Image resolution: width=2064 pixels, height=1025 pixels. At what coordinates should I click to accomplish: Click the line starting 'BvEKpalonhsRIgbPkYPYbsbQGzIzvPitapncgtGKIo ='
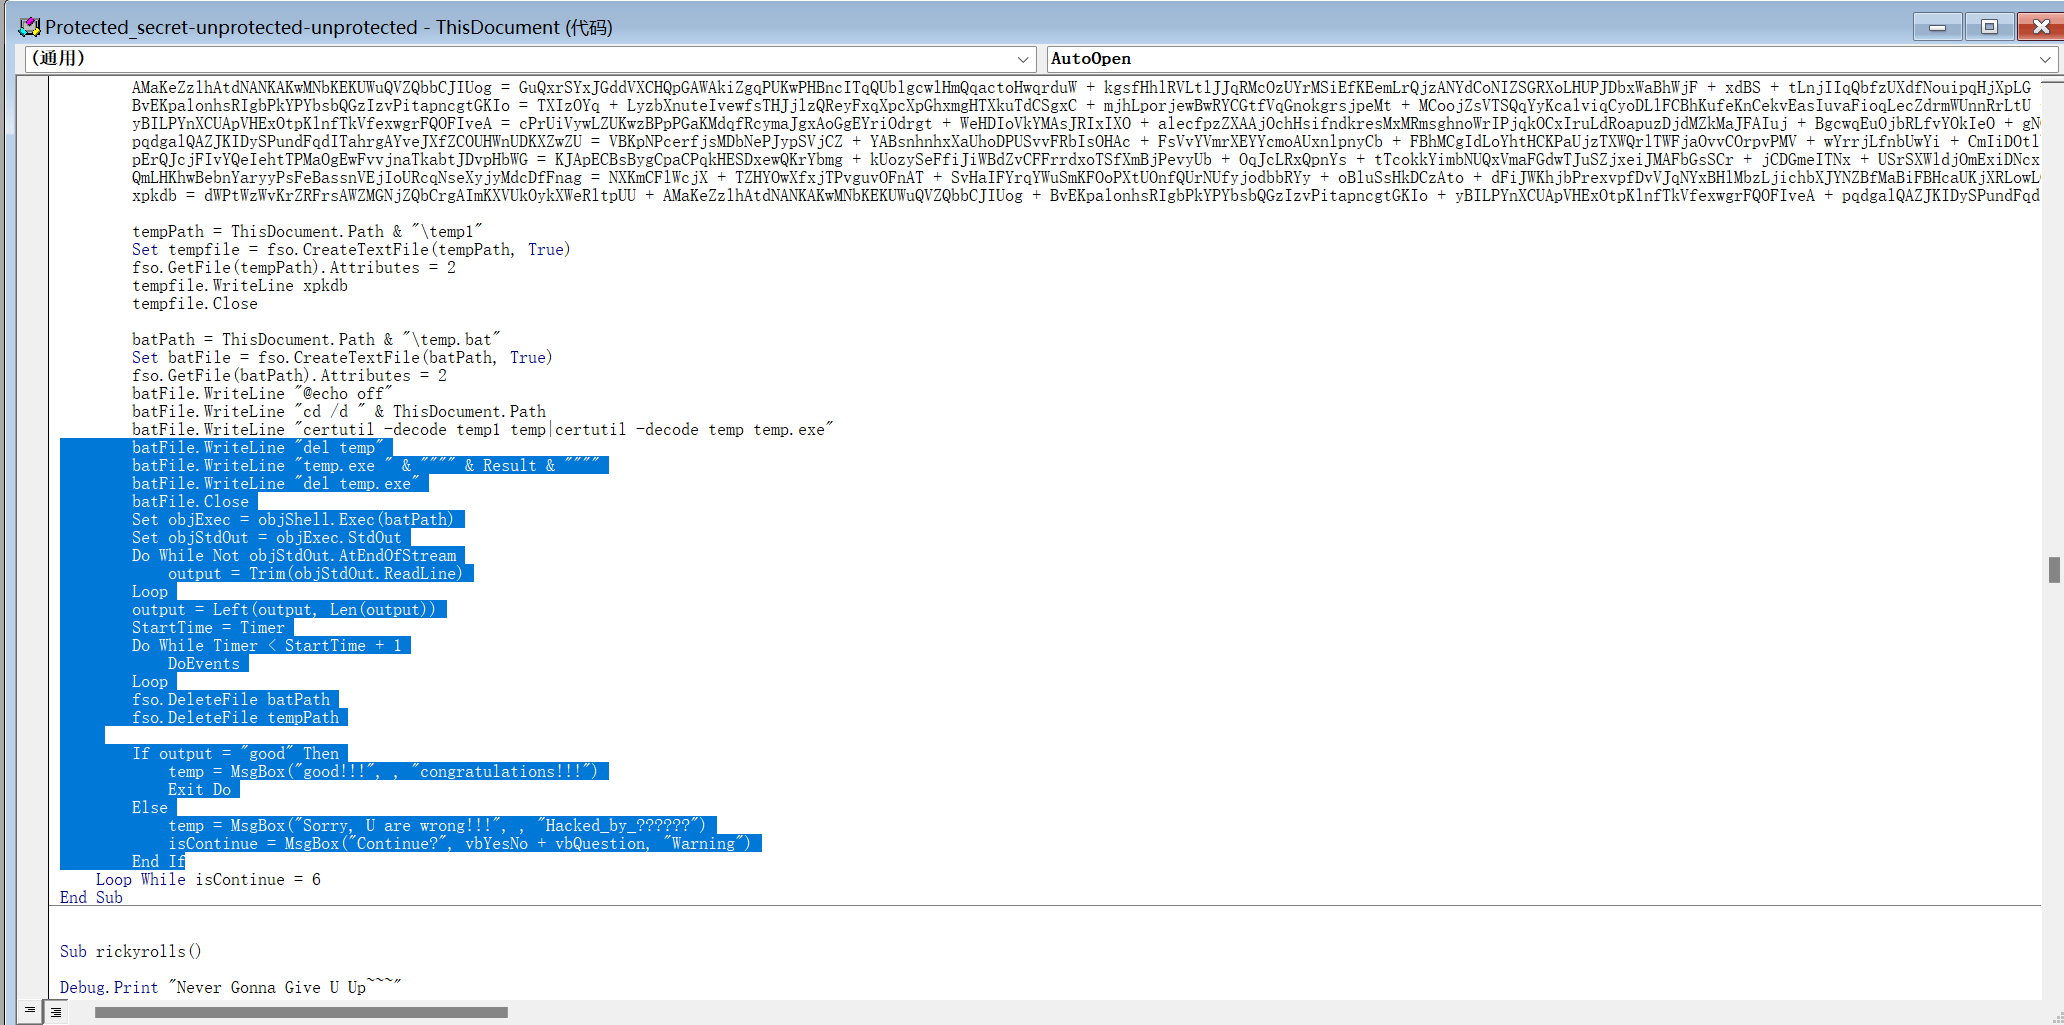click(x=1085, y=105)
